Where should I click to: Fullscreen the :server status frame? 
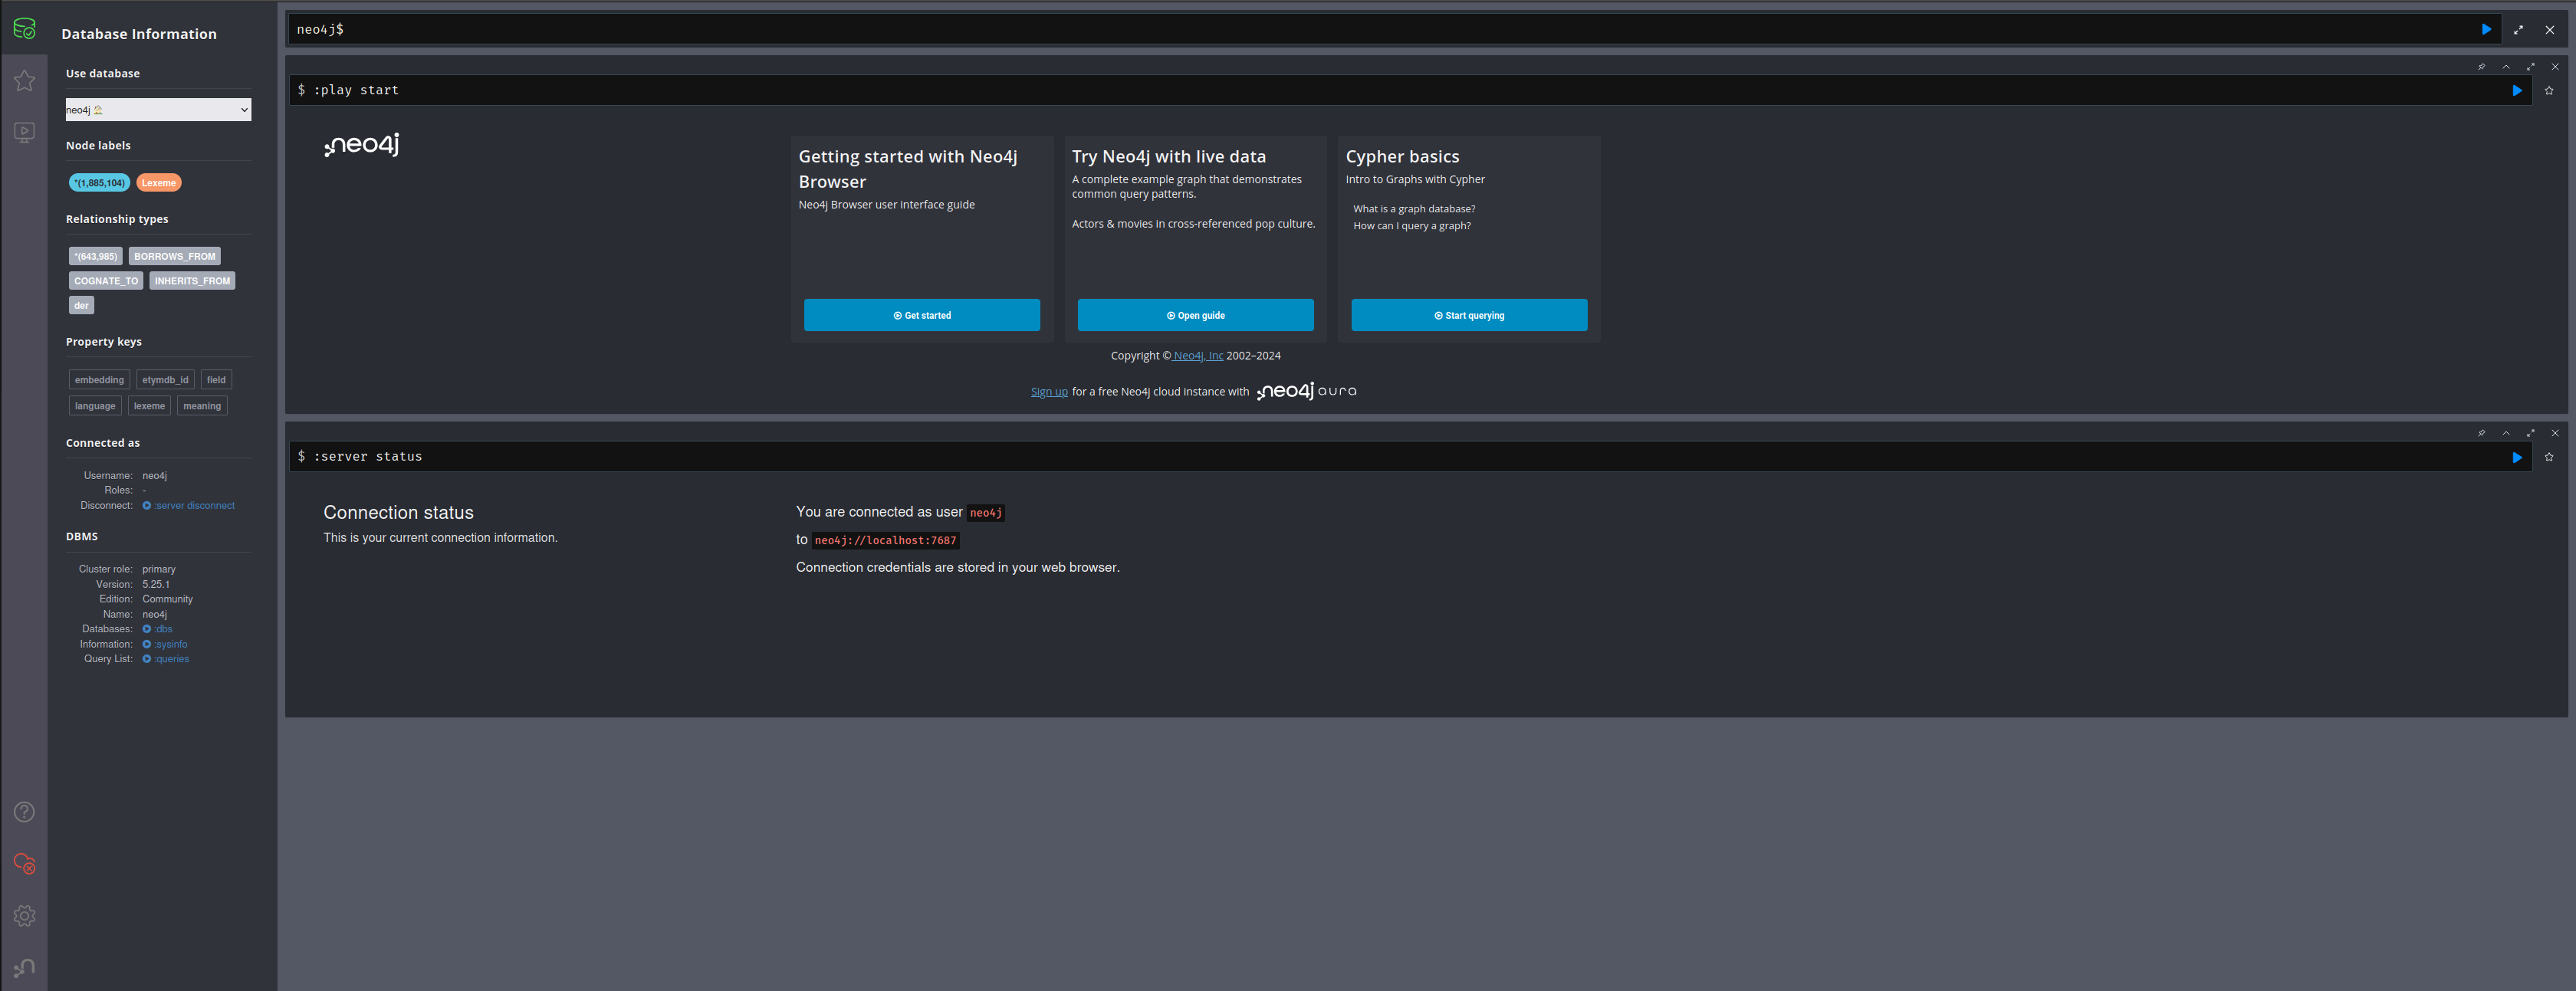click(x=2531, y=433)
